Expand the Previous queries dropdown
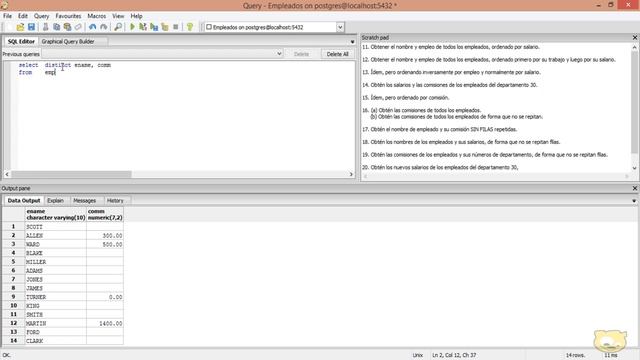Viewport: 640px width, 360px height. 279,54
